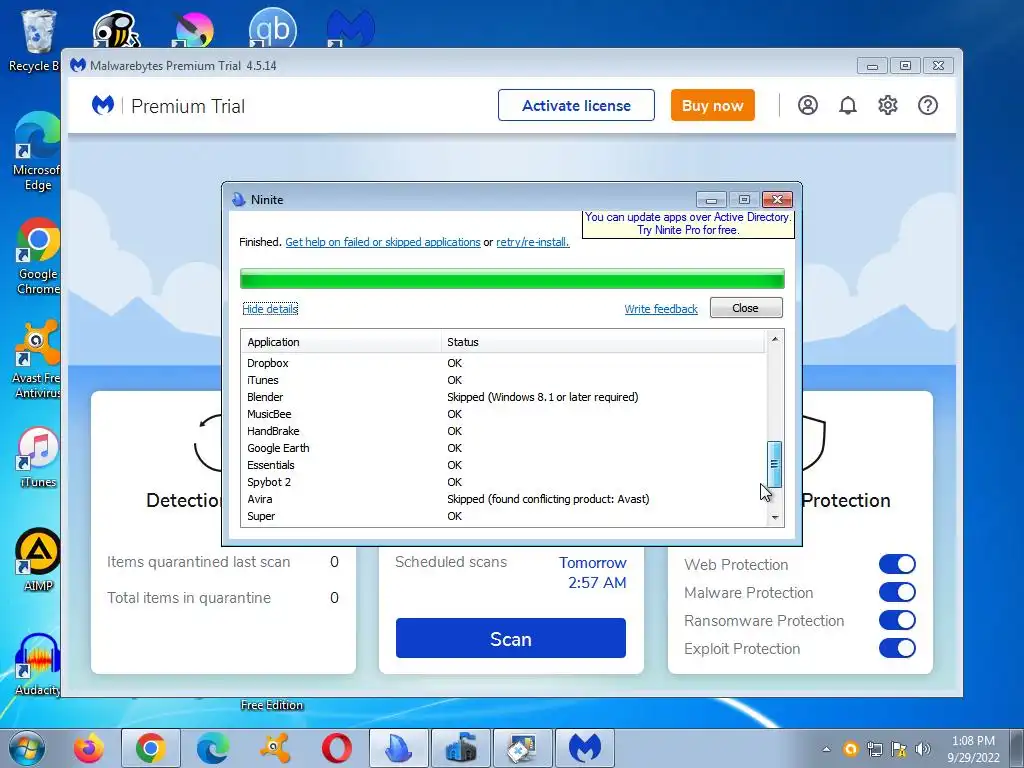The height and width of the screenshot is (768, 1024).
Task: Click the Tomorrow 2:57 AM scheduled scan time
Action: [x=593, y=573]
